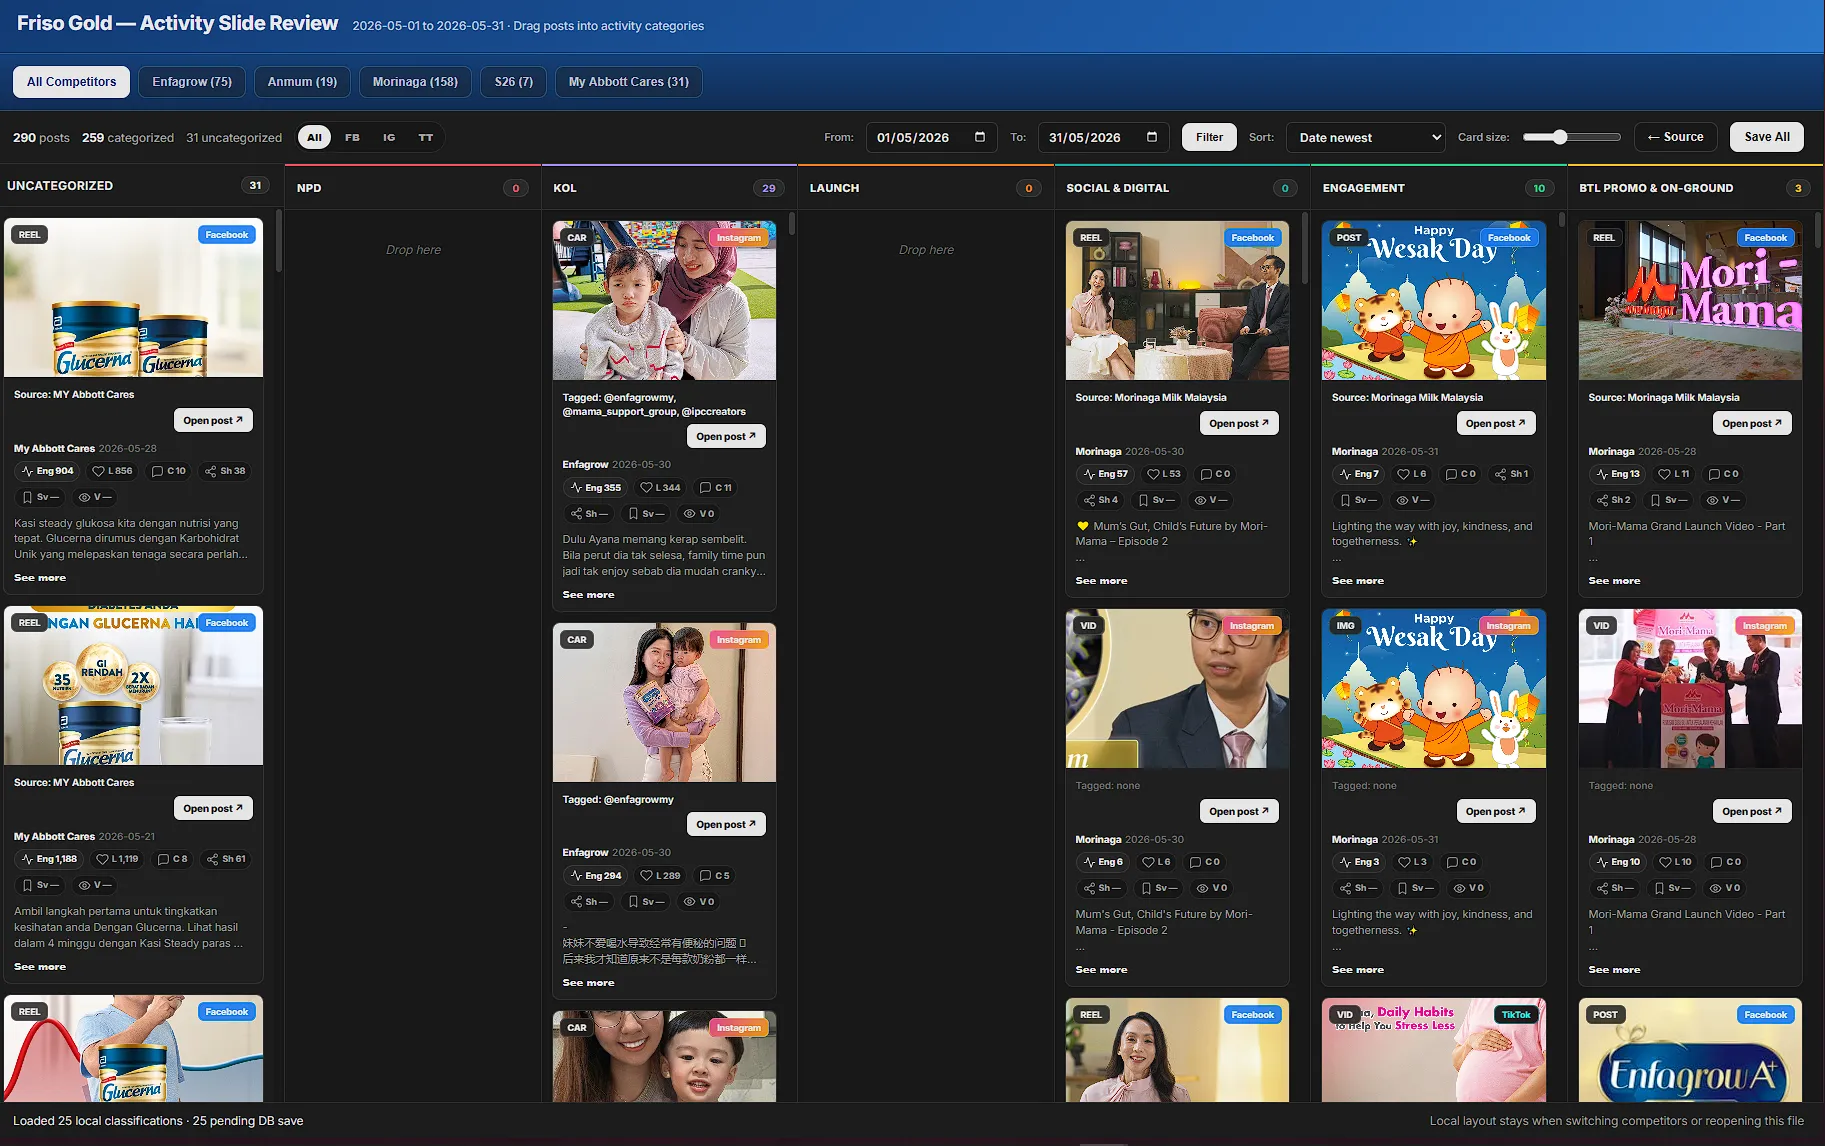The image size is (1825, 1146).
Task: Open post for Instagram Mum's Gut video
Action: coord(1239,812)
